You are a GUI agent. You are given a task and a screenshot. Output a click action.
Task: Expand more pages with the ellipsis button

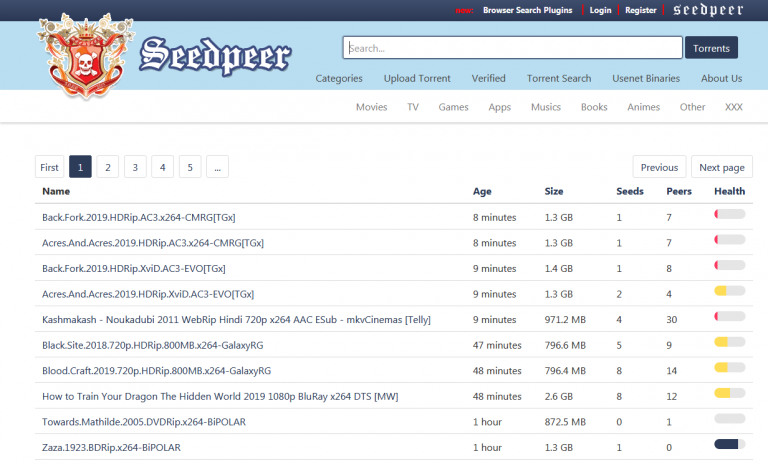click(x=218, y=167)
